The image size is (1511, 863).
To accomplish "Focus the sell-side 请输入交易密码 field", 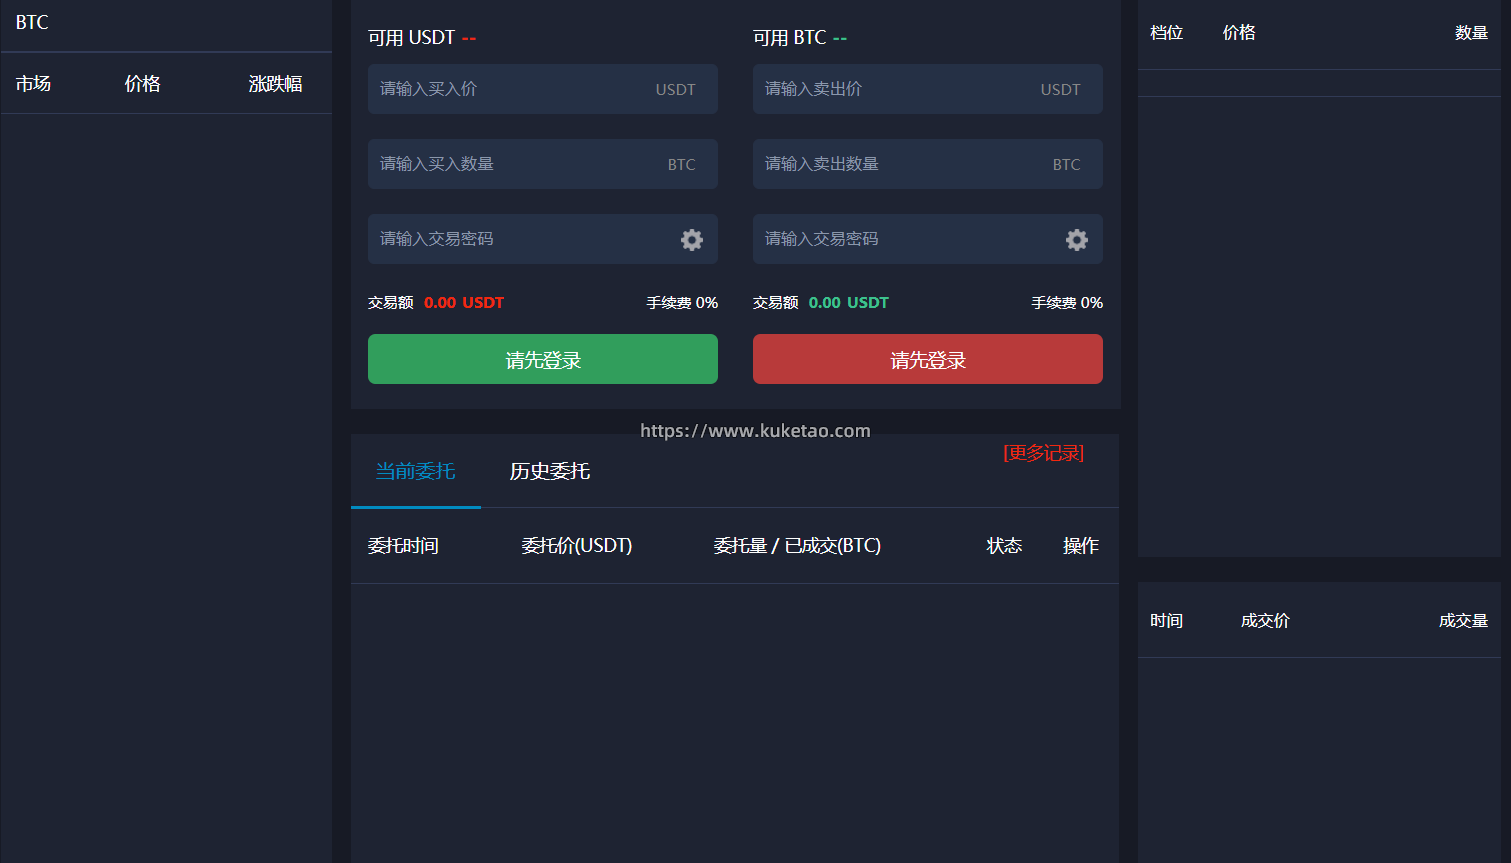I will tap(928, 239).
